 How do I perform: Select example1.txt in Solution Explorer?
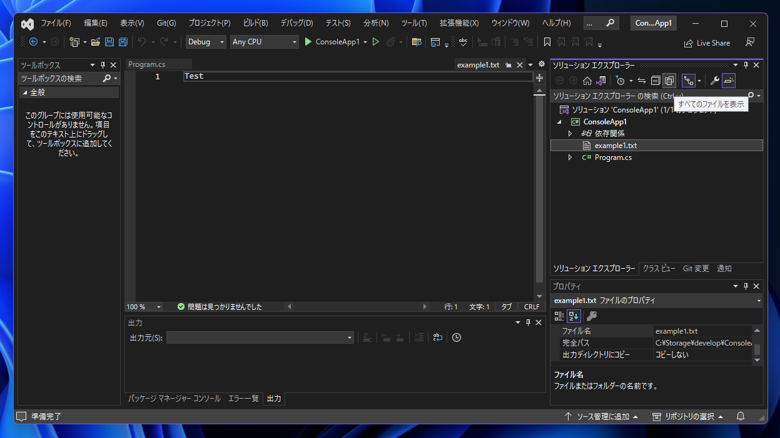click(657, 145)
